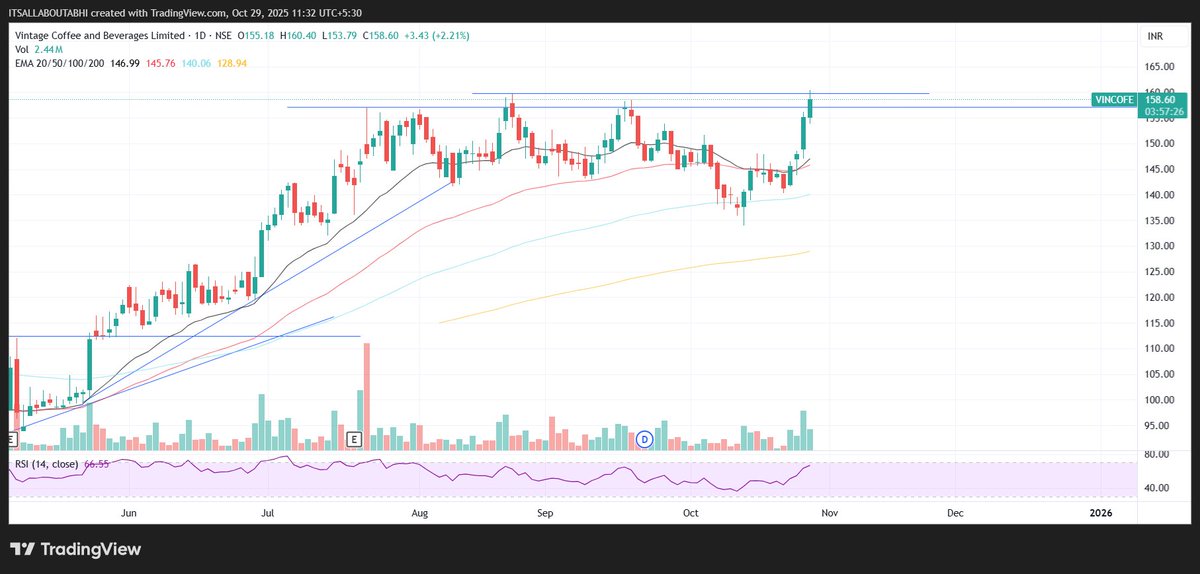Click the 'Jun' label on time axis

128,513
